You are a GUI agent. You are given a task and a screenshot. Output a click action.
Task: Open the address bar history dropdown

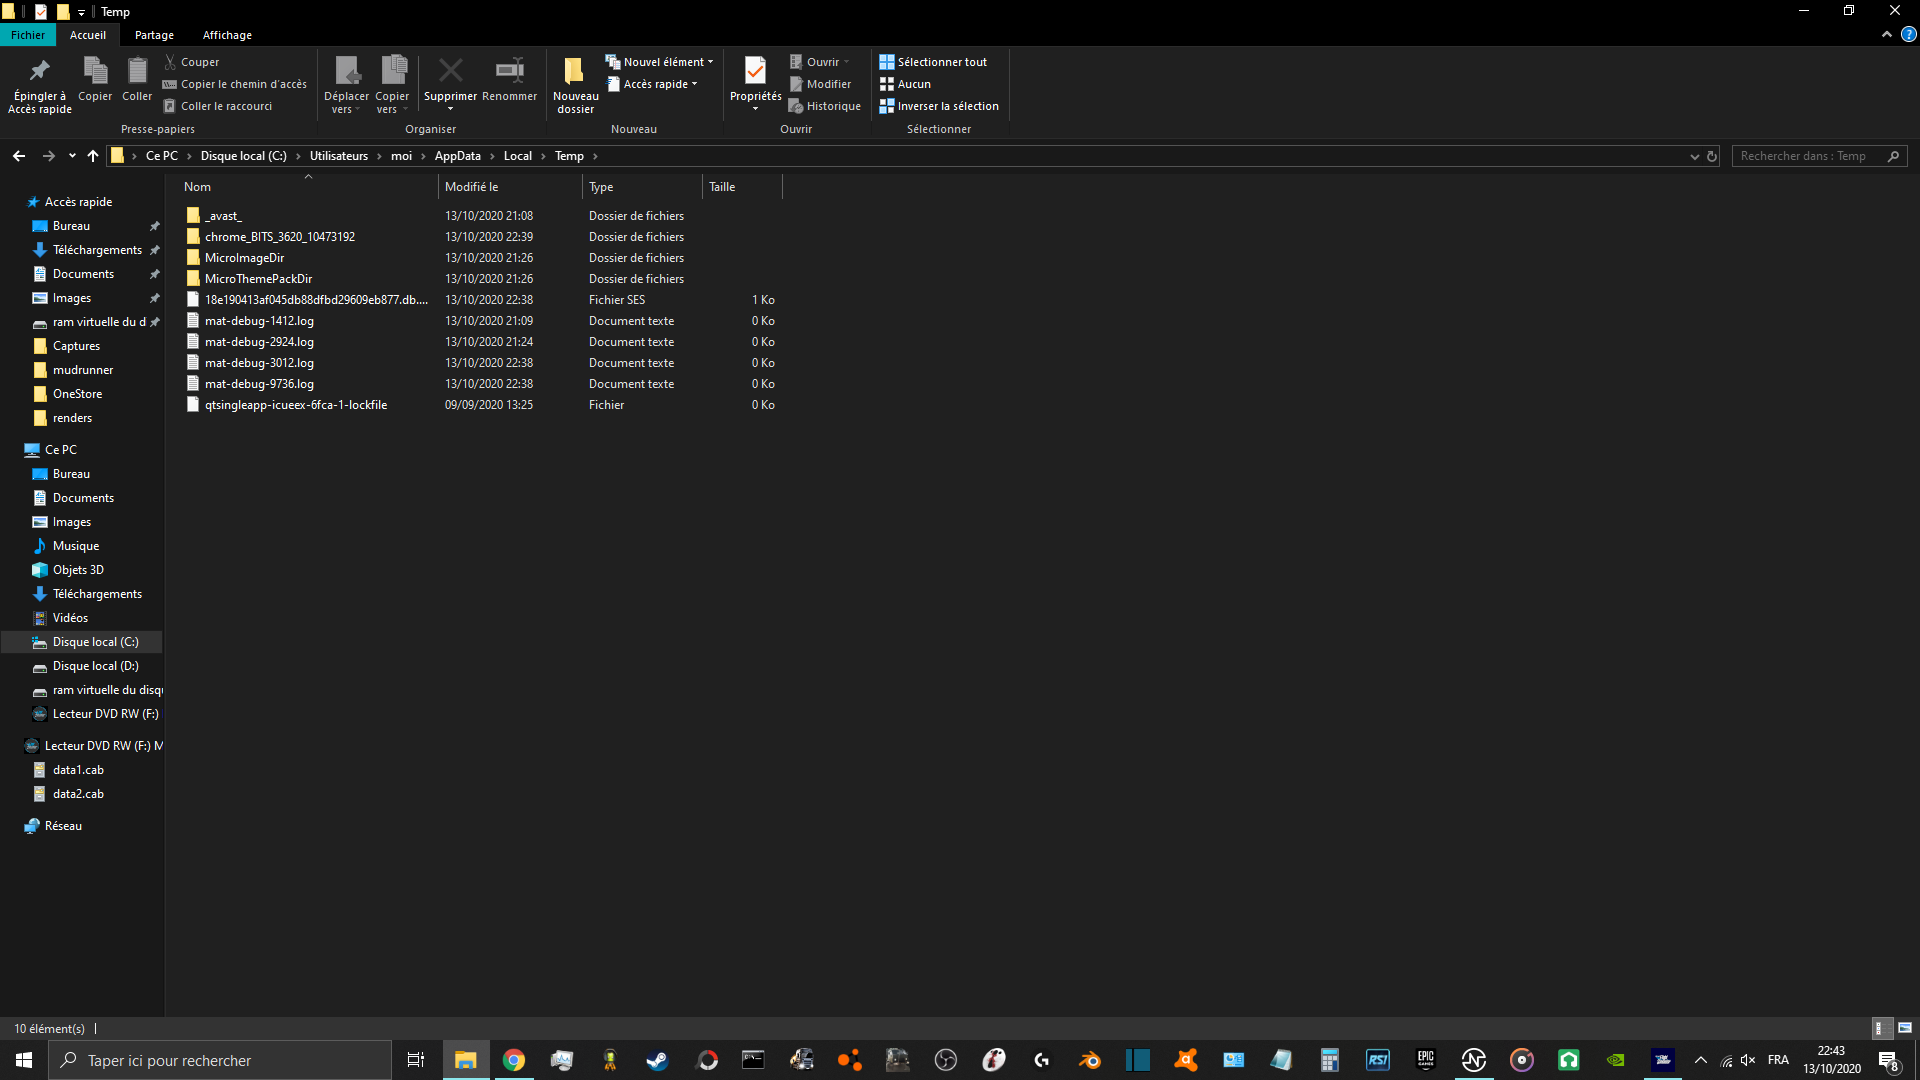point(1694,156)
